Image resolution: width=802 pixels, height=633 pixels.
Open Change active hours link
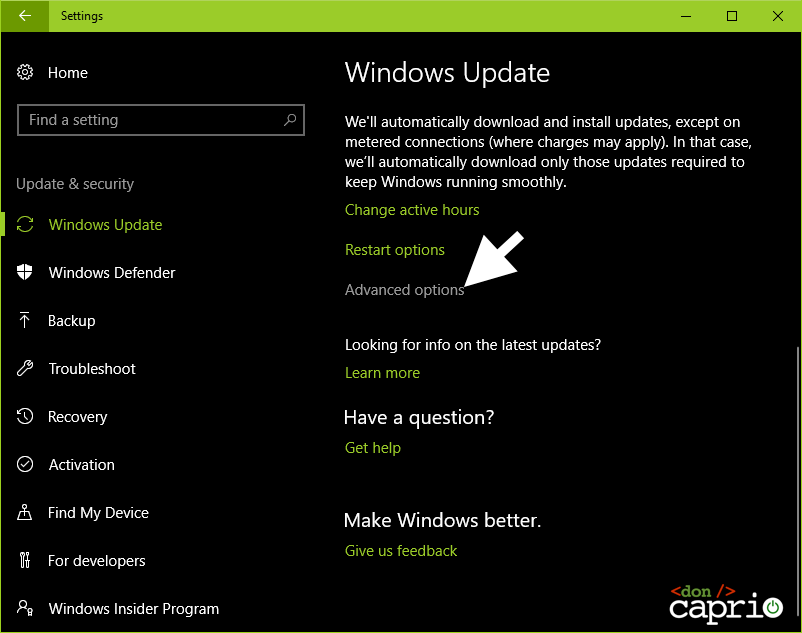(x=412, y=210)
